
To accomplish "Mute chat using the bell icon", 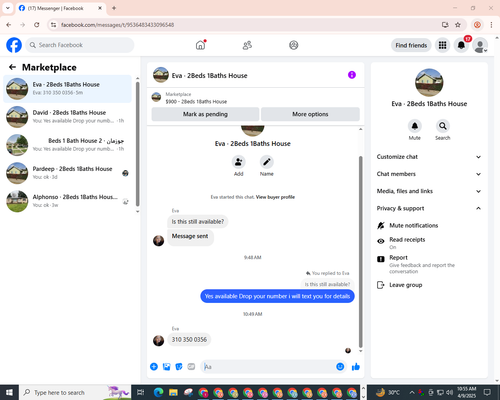I will pyautogui.click(x=415, y=126).
